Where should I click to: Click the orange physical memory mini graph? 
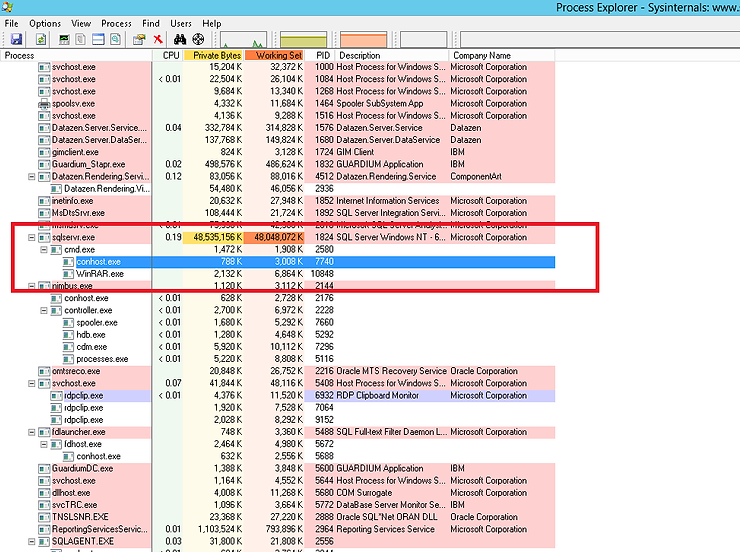tap(363, 40)
